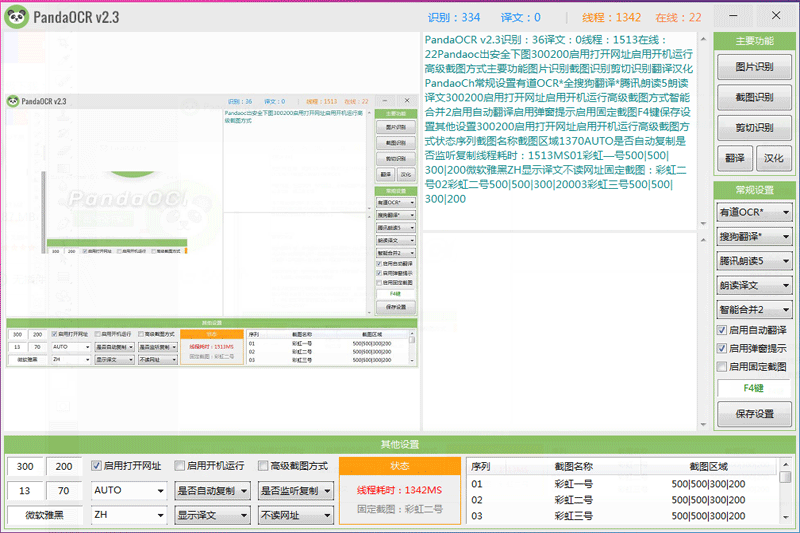Close the PandaOCR main window
This screenshot has height=533, width=800.
(775, 16)
